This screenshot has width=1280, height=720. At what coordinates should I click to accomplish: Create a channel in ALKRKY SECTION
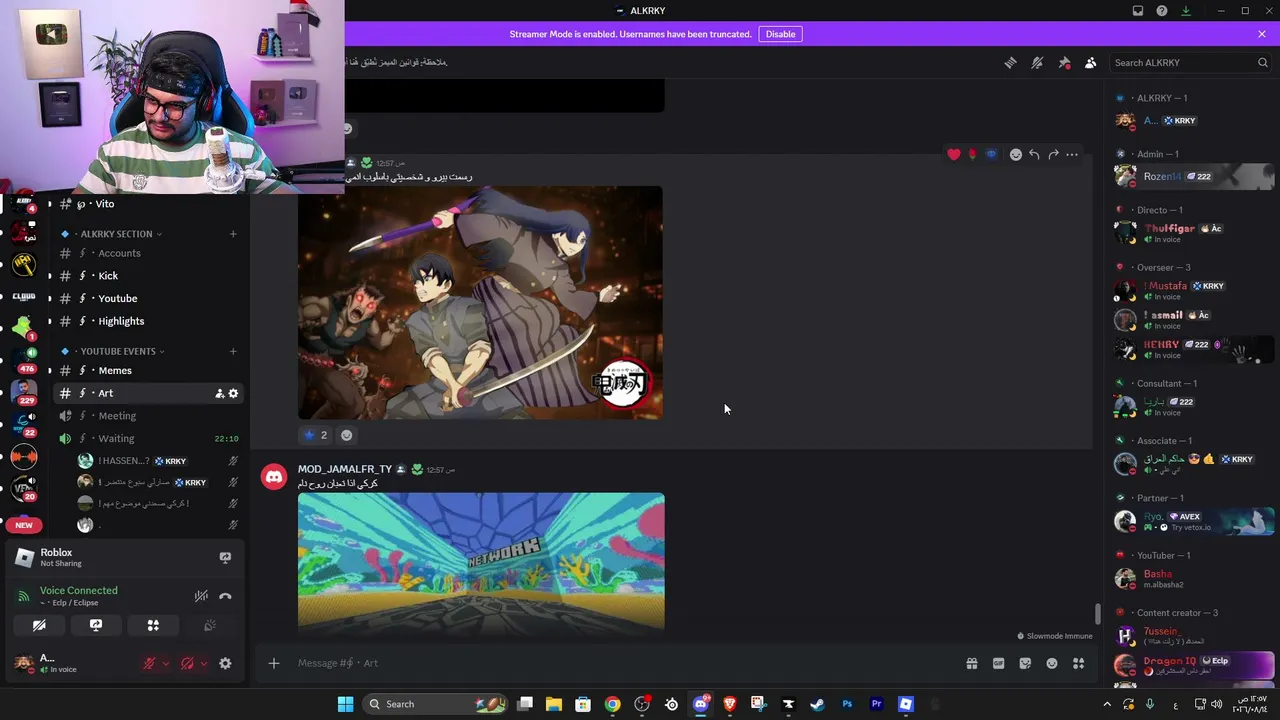coord(233,234)
